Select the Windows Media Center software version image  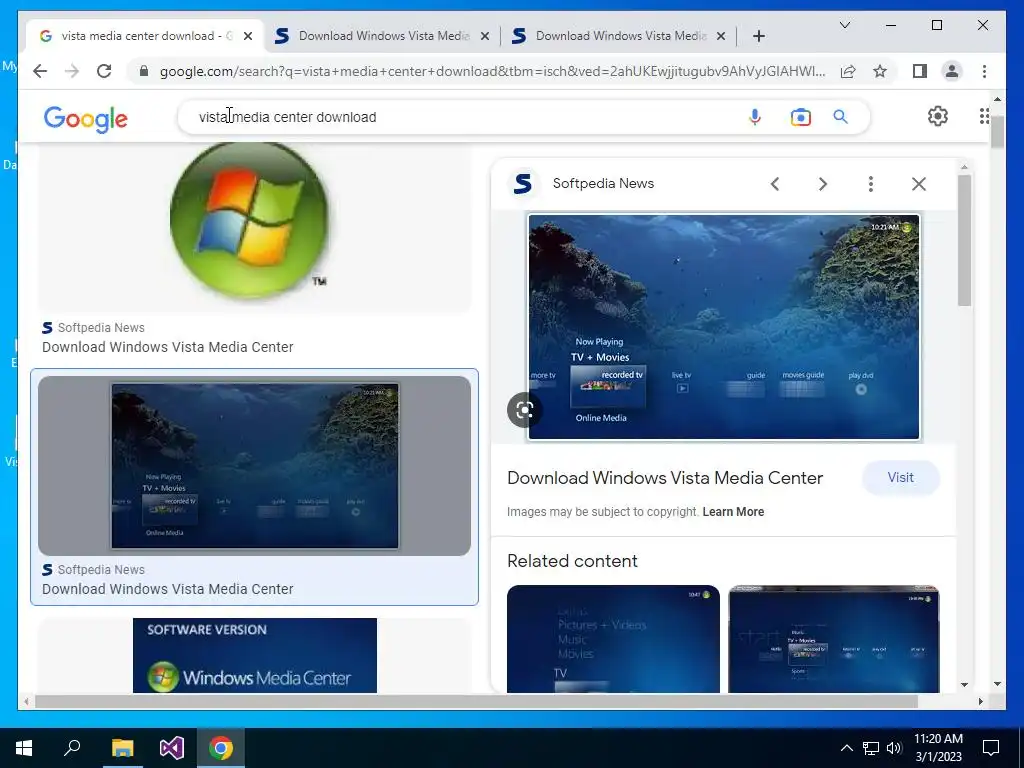click(255, 655)
